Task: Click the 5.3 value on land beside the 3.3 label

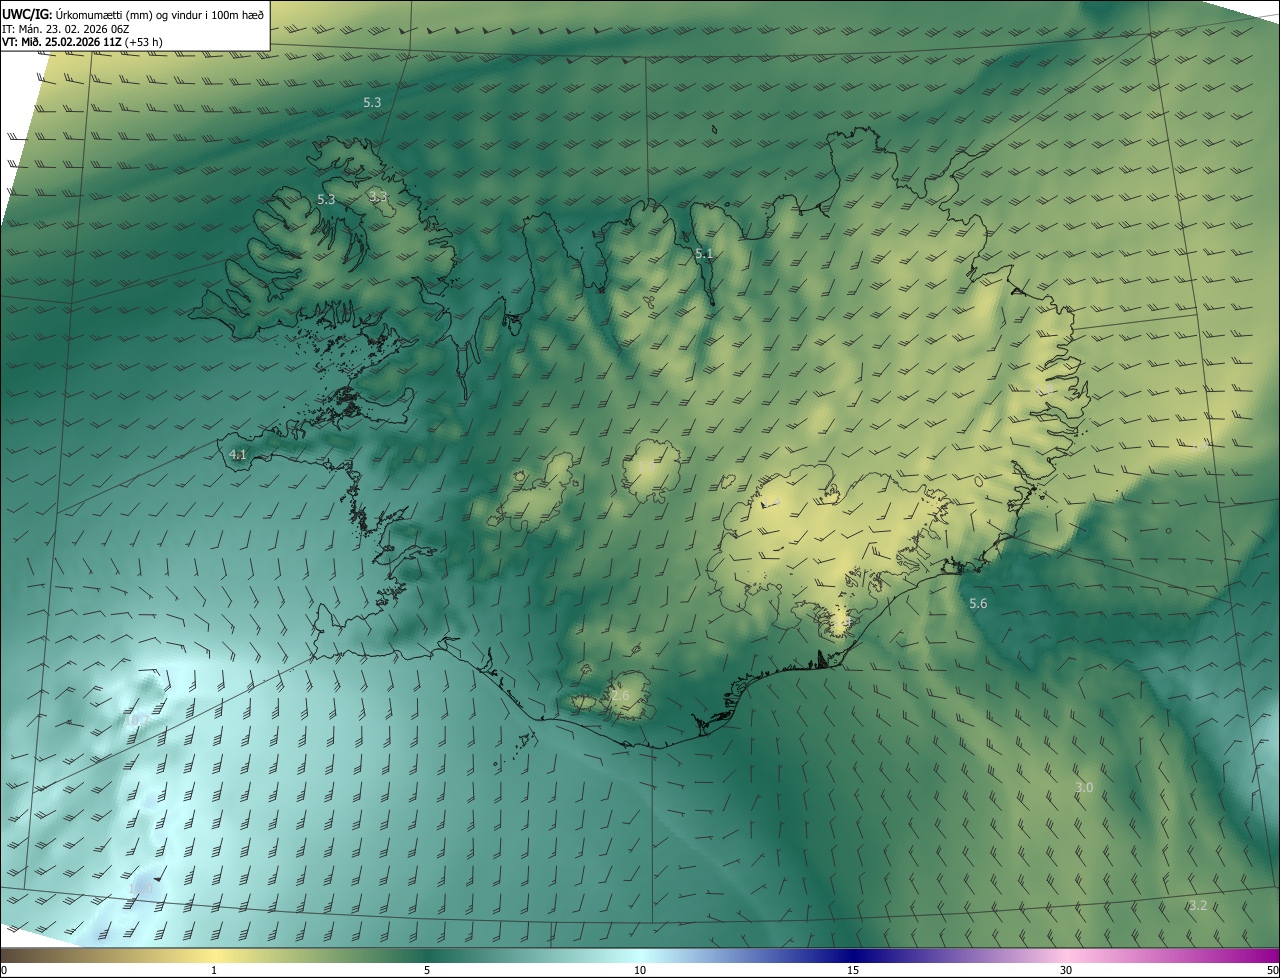Action: [x=326, y=199]
